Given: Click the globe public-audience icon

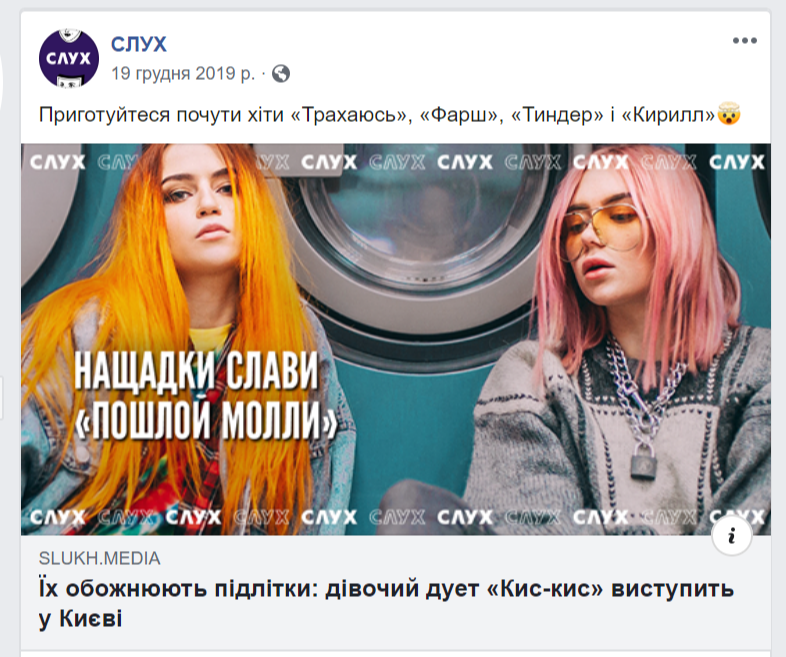Looking at the screenshot, I should tap(281, 74).
